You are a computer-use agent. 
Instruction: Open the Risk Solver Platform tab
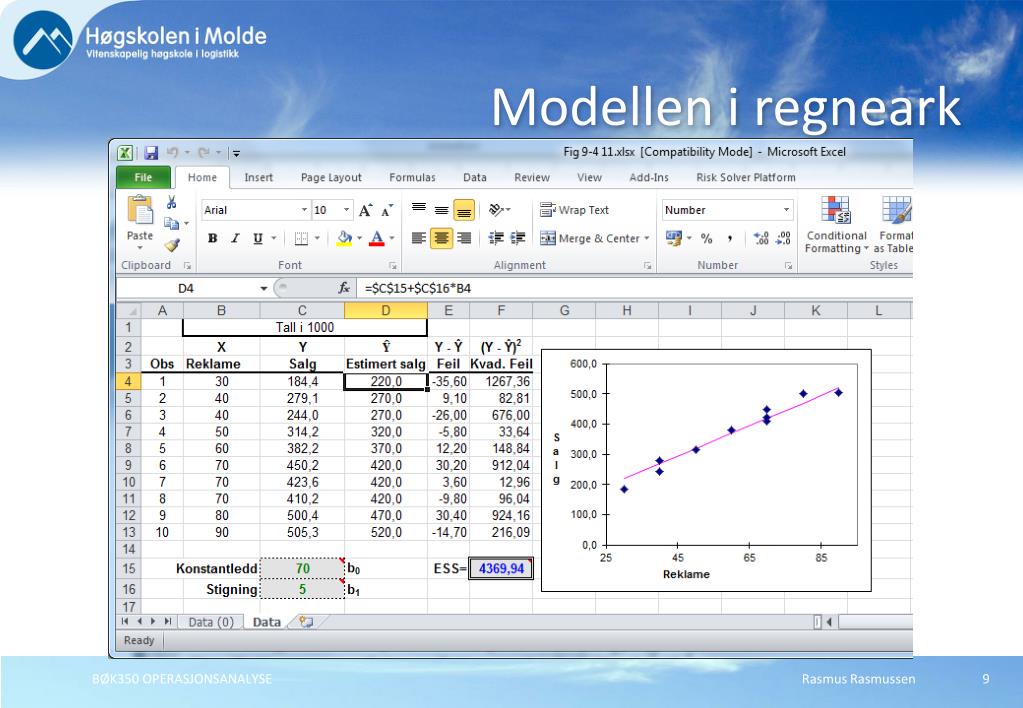pos(746,177)
